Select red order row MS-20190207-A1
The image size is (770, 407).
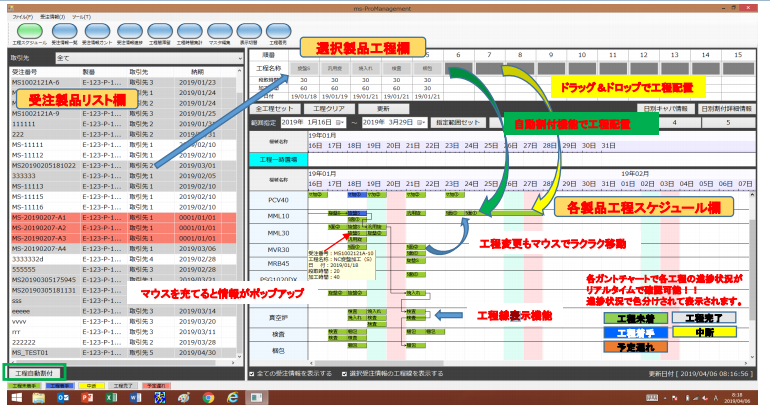[123, 217]
